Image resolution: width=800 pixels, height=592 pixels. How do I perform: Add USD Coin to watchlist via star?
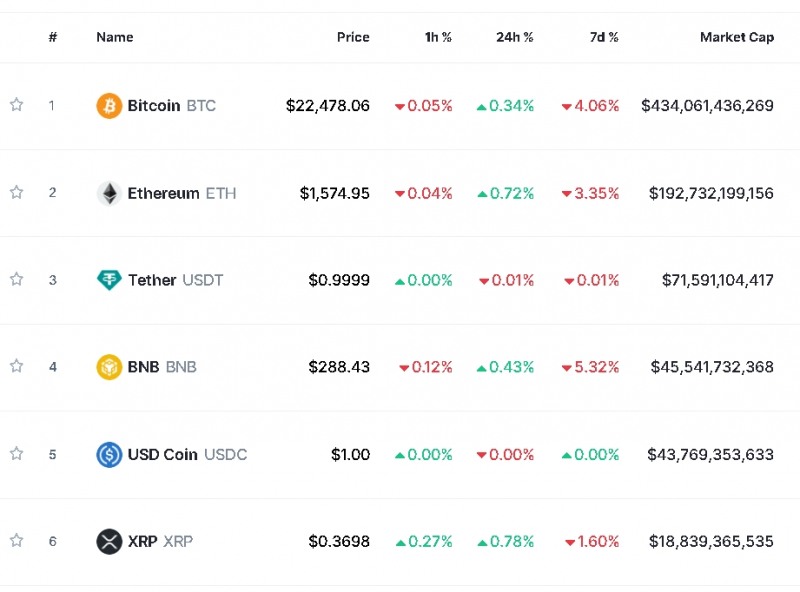(16, 454)
